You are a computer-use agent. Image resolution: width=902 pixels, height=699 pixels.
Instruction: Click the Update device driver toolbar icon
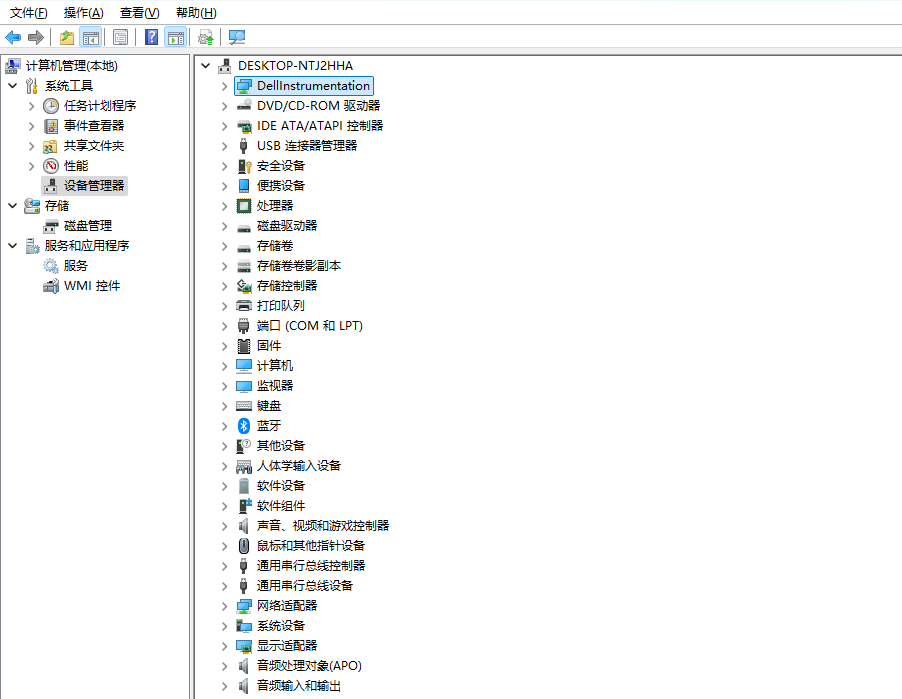click(205, 37)
